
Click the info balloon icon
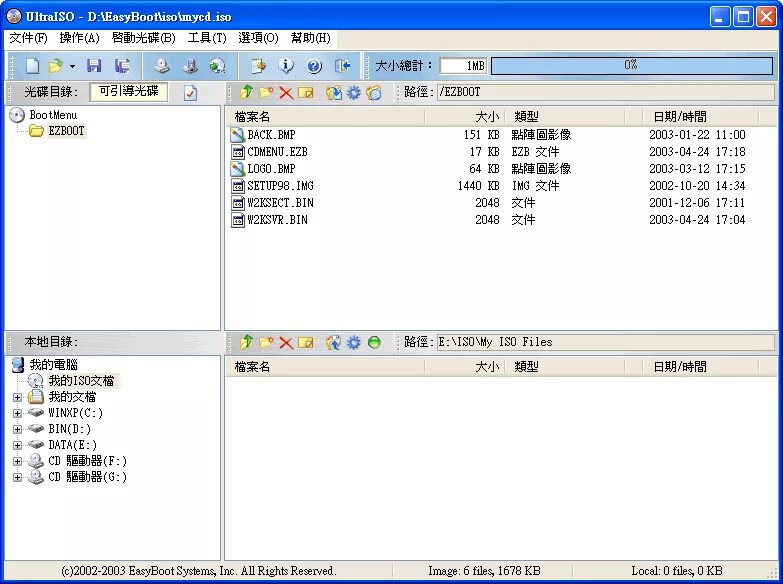pyautogui.click(x=286, y=65)
